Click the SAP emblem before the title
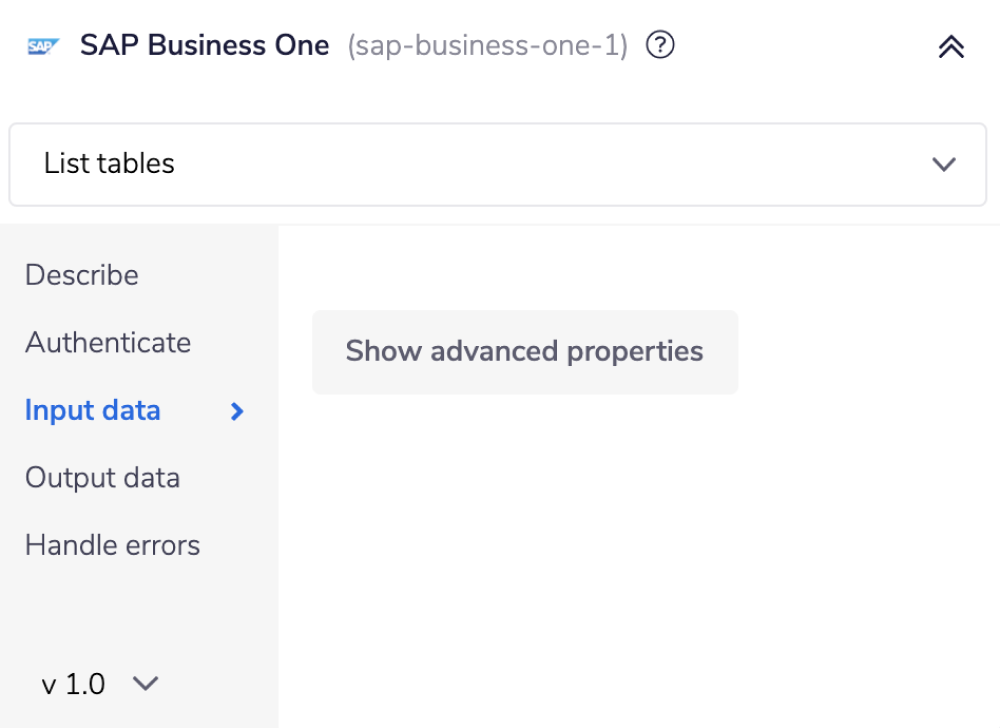The width and height of the screenshot is (1000, 728). pyautogui.click(x=43, y=44)
